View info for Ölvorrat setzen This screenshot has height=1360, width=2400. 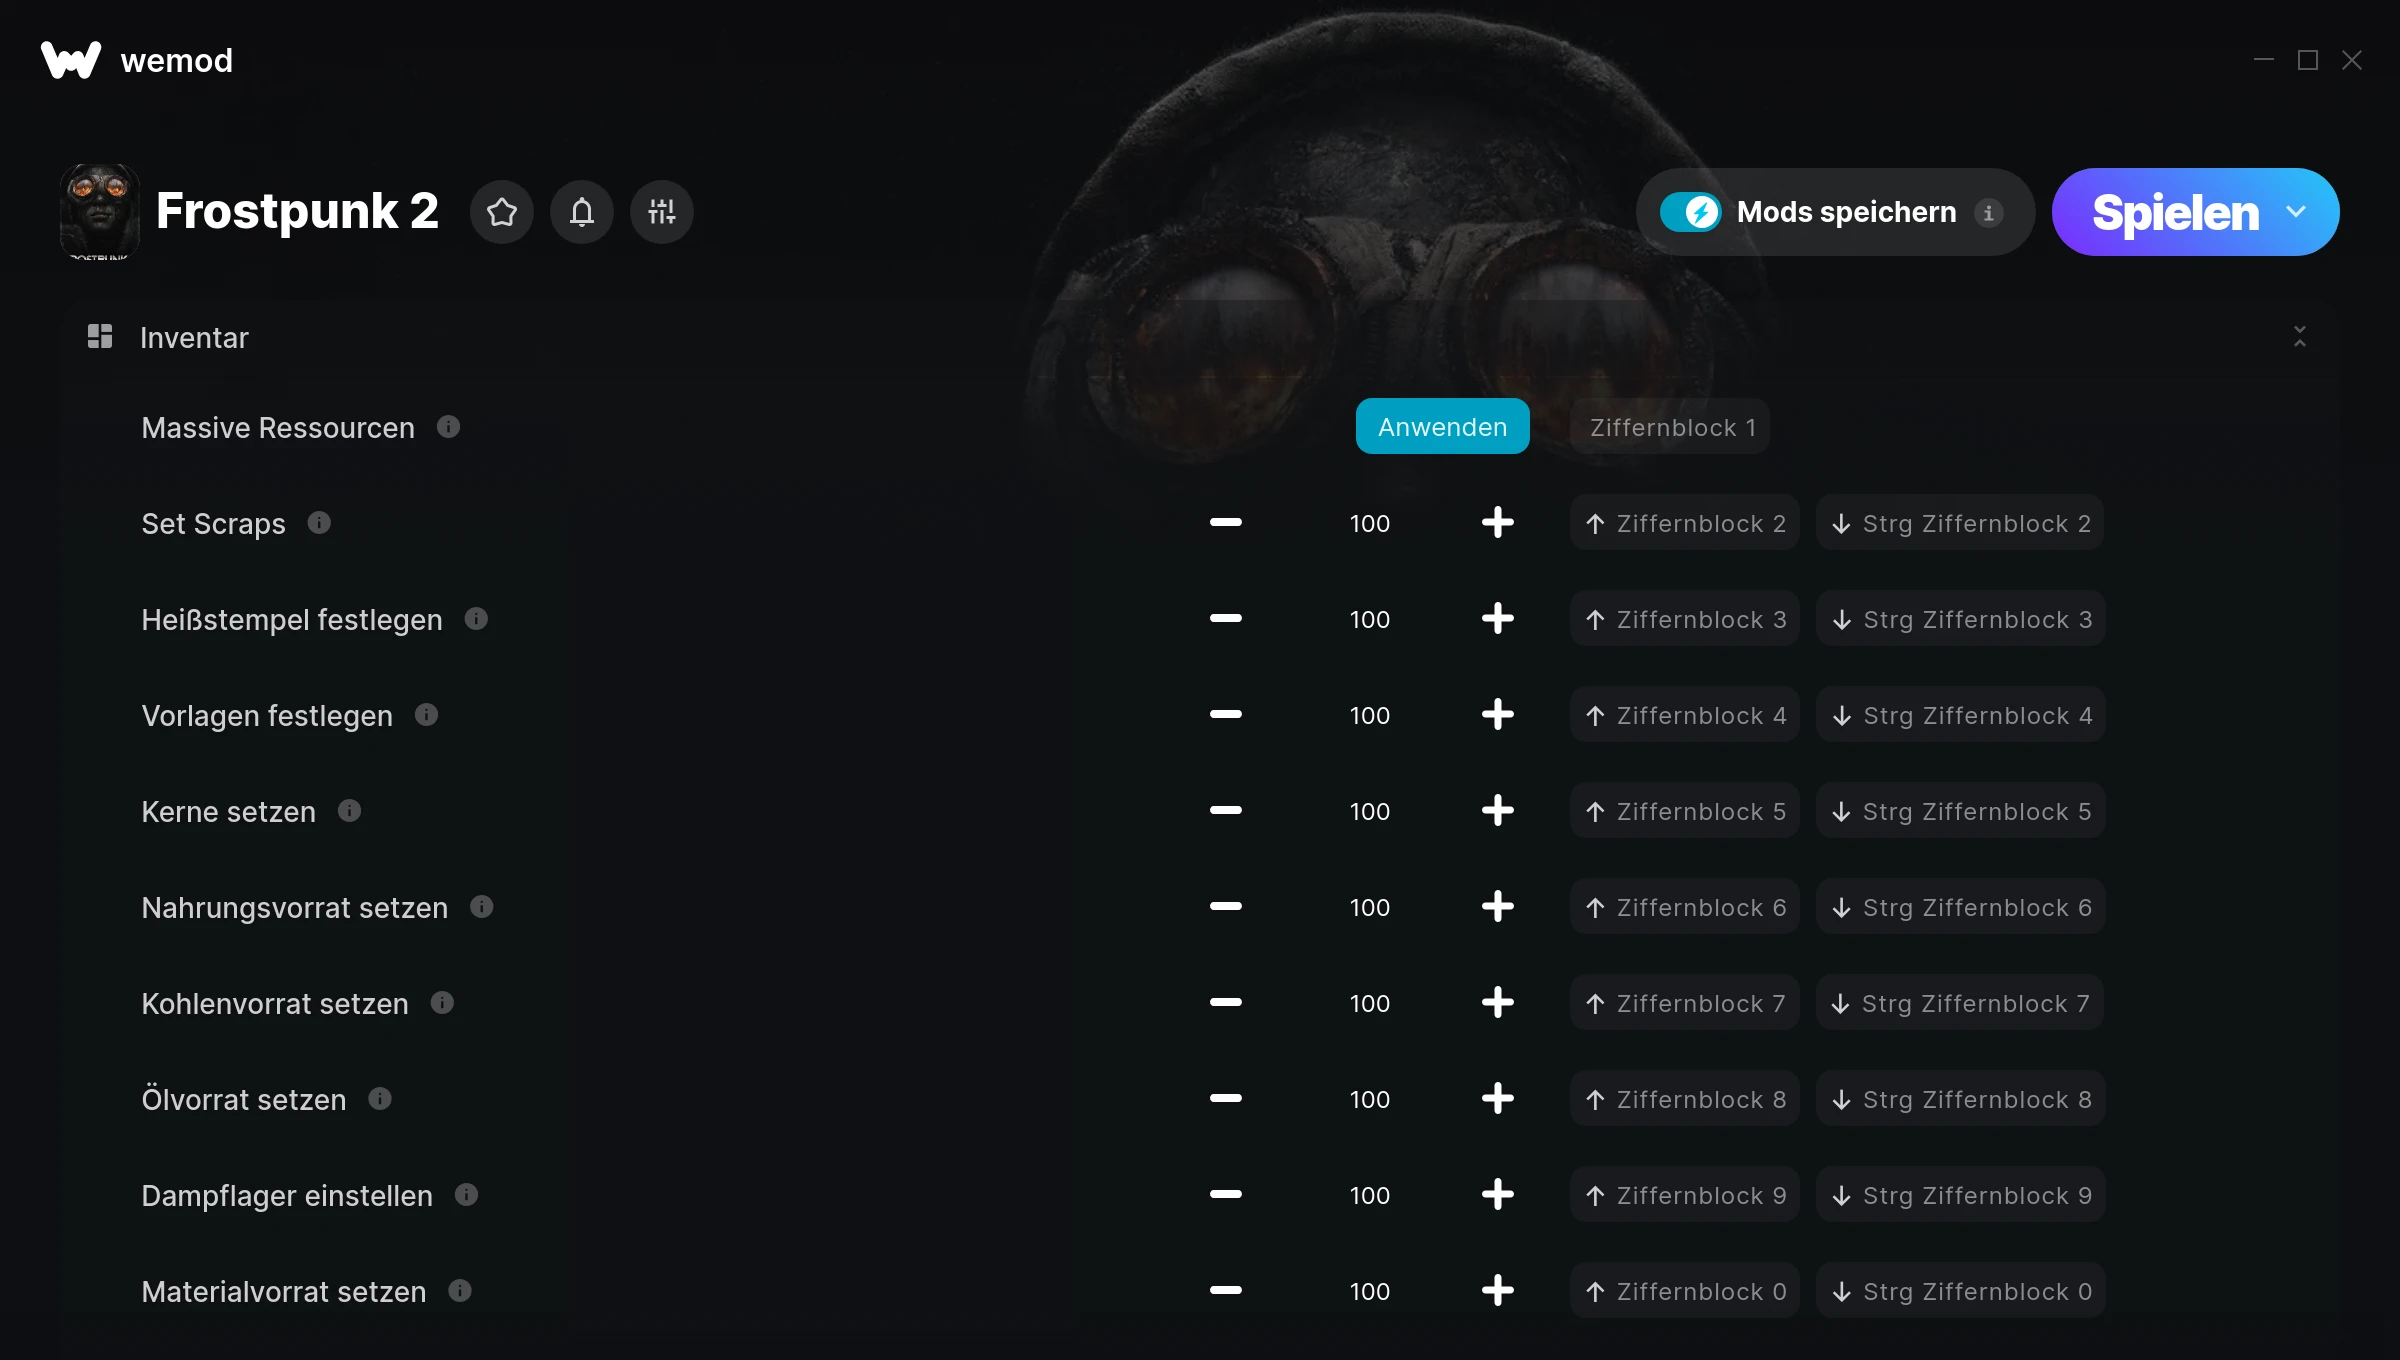coord(380,1098)
